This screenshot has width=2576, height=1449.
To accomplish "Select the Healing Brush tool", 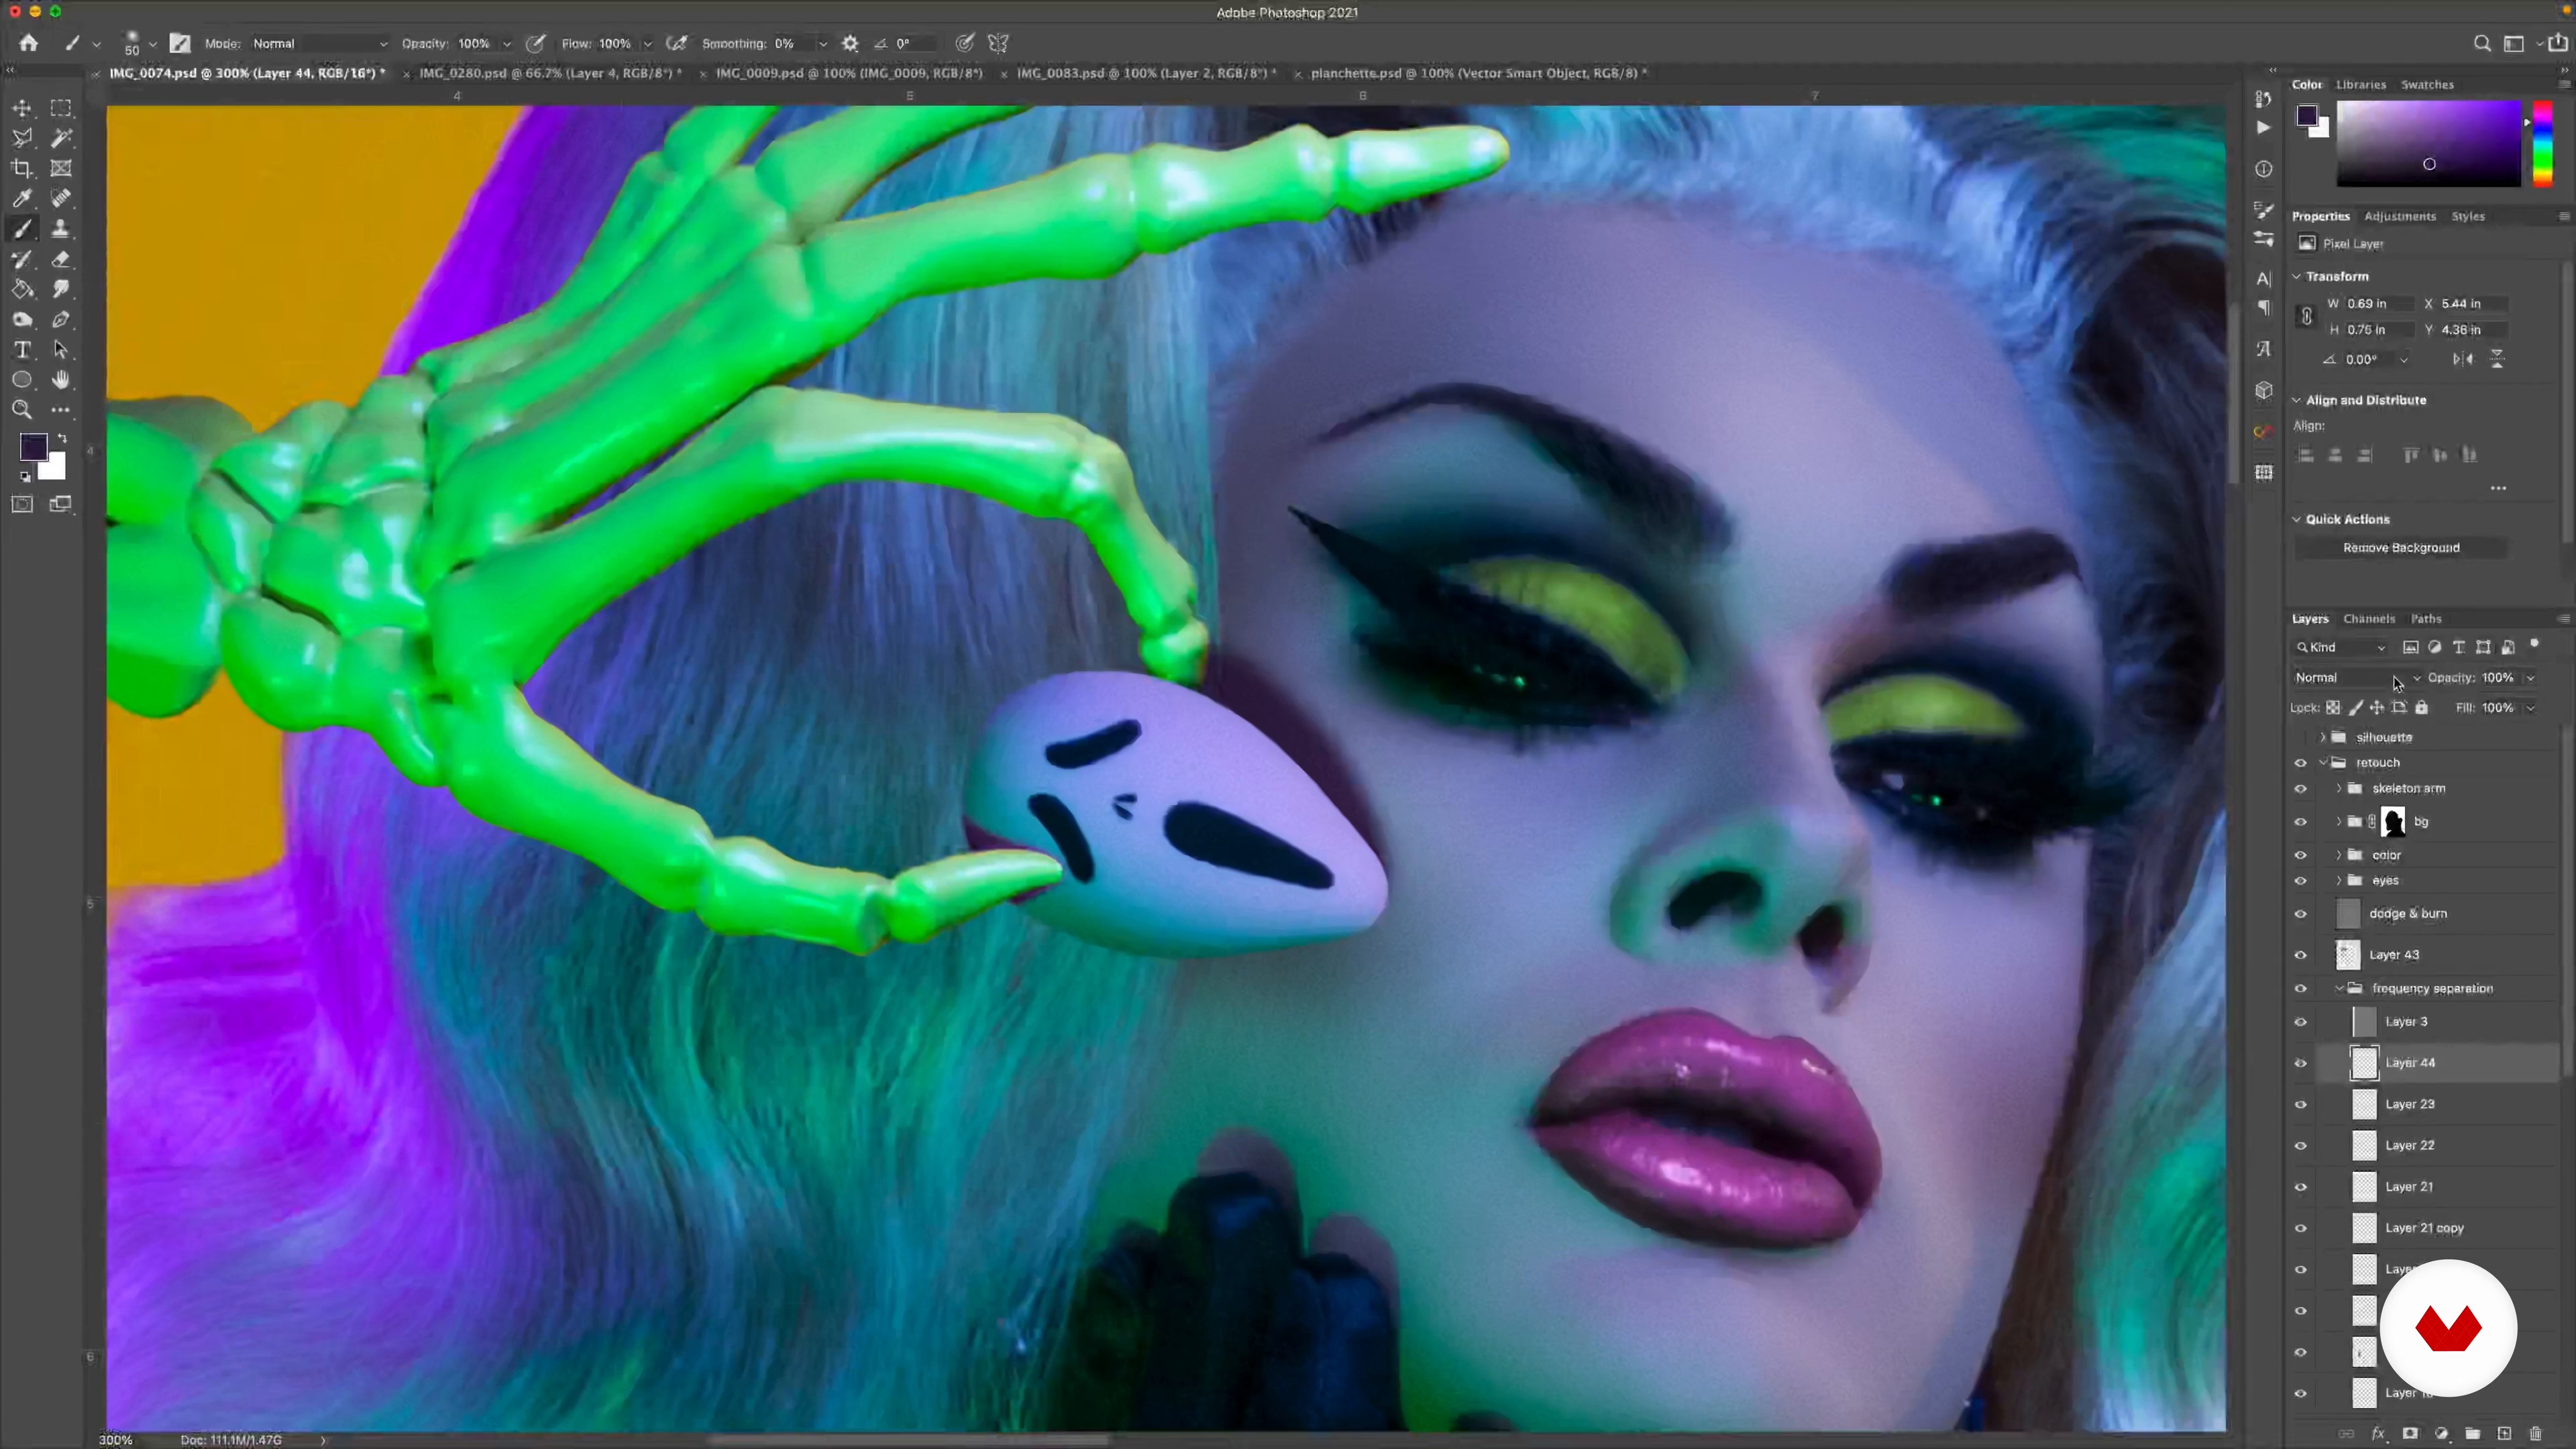I will [61, 198].
